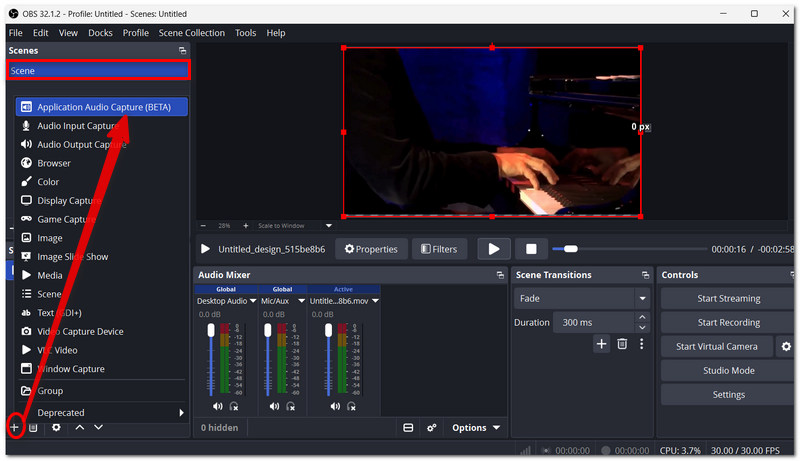Choose Audio Input Capture from list

coord(102,126)
